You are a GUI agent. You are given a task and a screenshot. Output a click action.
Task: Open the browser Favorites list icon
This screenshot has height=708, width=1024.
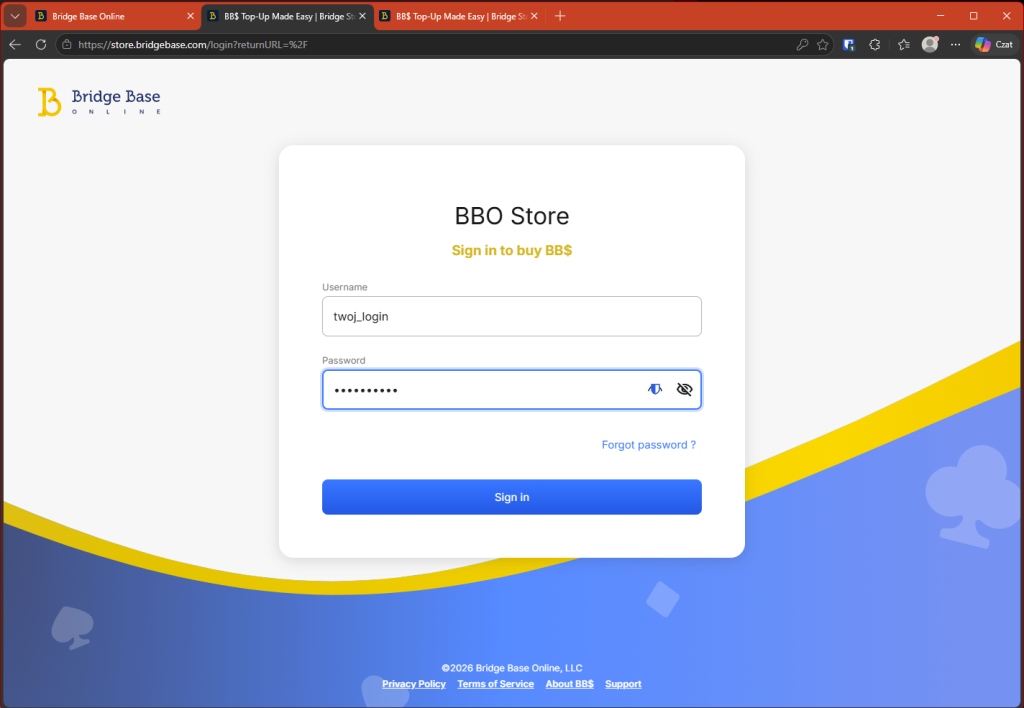(904, 45)
